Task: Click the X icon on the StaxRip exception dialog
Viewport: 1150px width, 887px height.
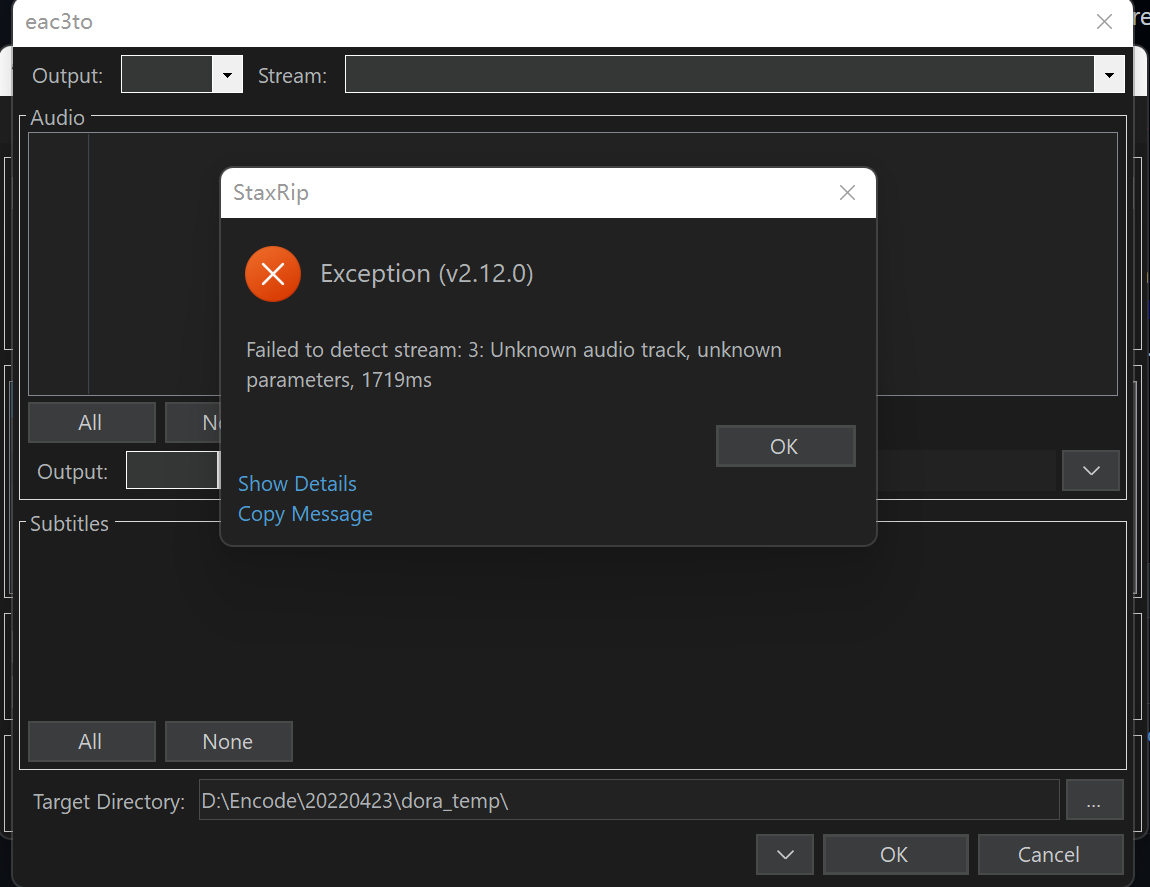Action: tap(847, 192)
